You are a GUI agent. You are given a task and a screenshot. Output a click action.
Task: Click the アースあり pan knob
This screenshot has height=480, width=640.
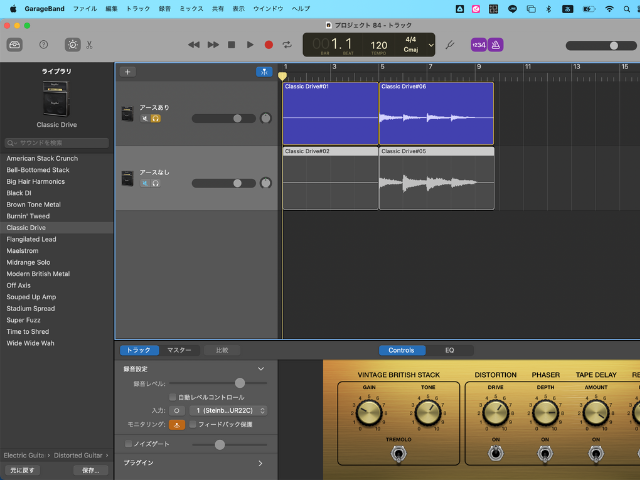tap(266, 118)
